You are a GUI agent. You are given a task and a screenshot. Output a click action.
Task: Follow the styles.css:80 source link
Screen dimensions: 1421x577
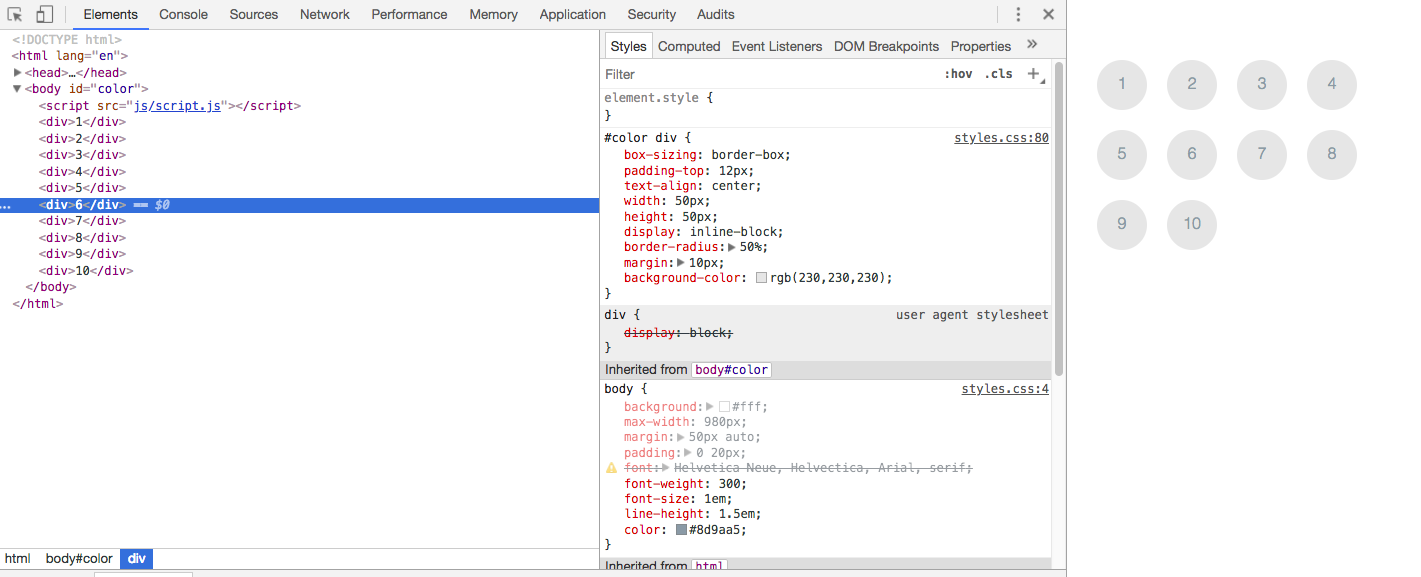[x=1001, y=138]
